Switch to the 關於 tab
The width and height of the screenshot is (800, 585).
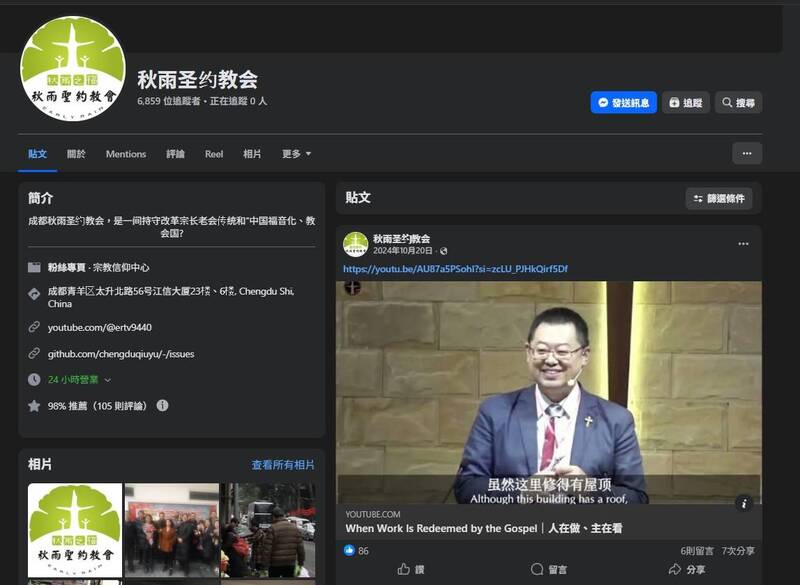coord(76,154)
